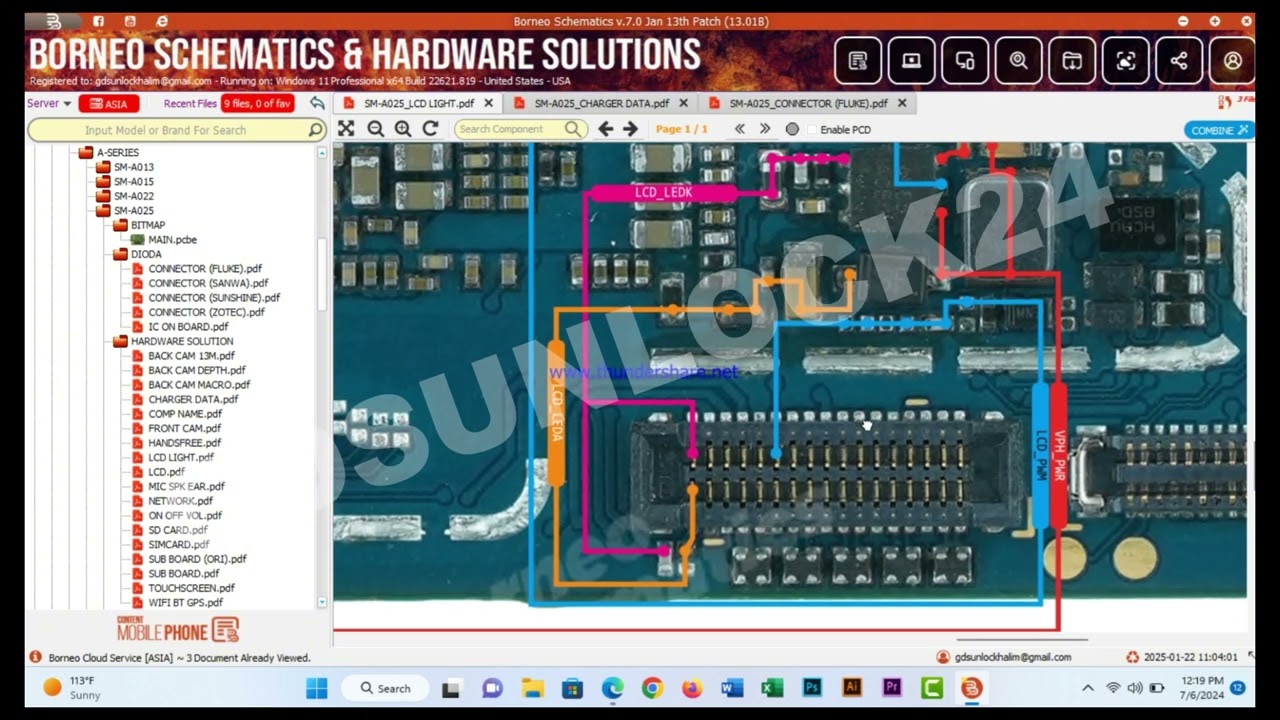The image size is (1280, 720).
Task: Open Google Chrome from the taskbar
Action: pyautogui.click(x=652, y=688)
